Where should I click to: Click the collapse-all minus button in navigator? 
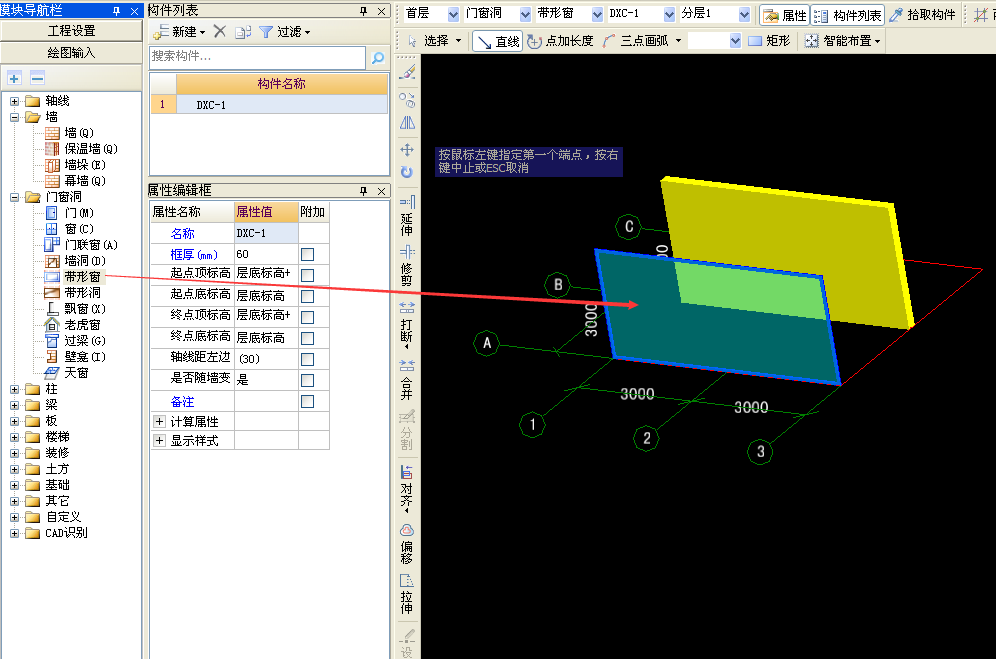[37, 78]
